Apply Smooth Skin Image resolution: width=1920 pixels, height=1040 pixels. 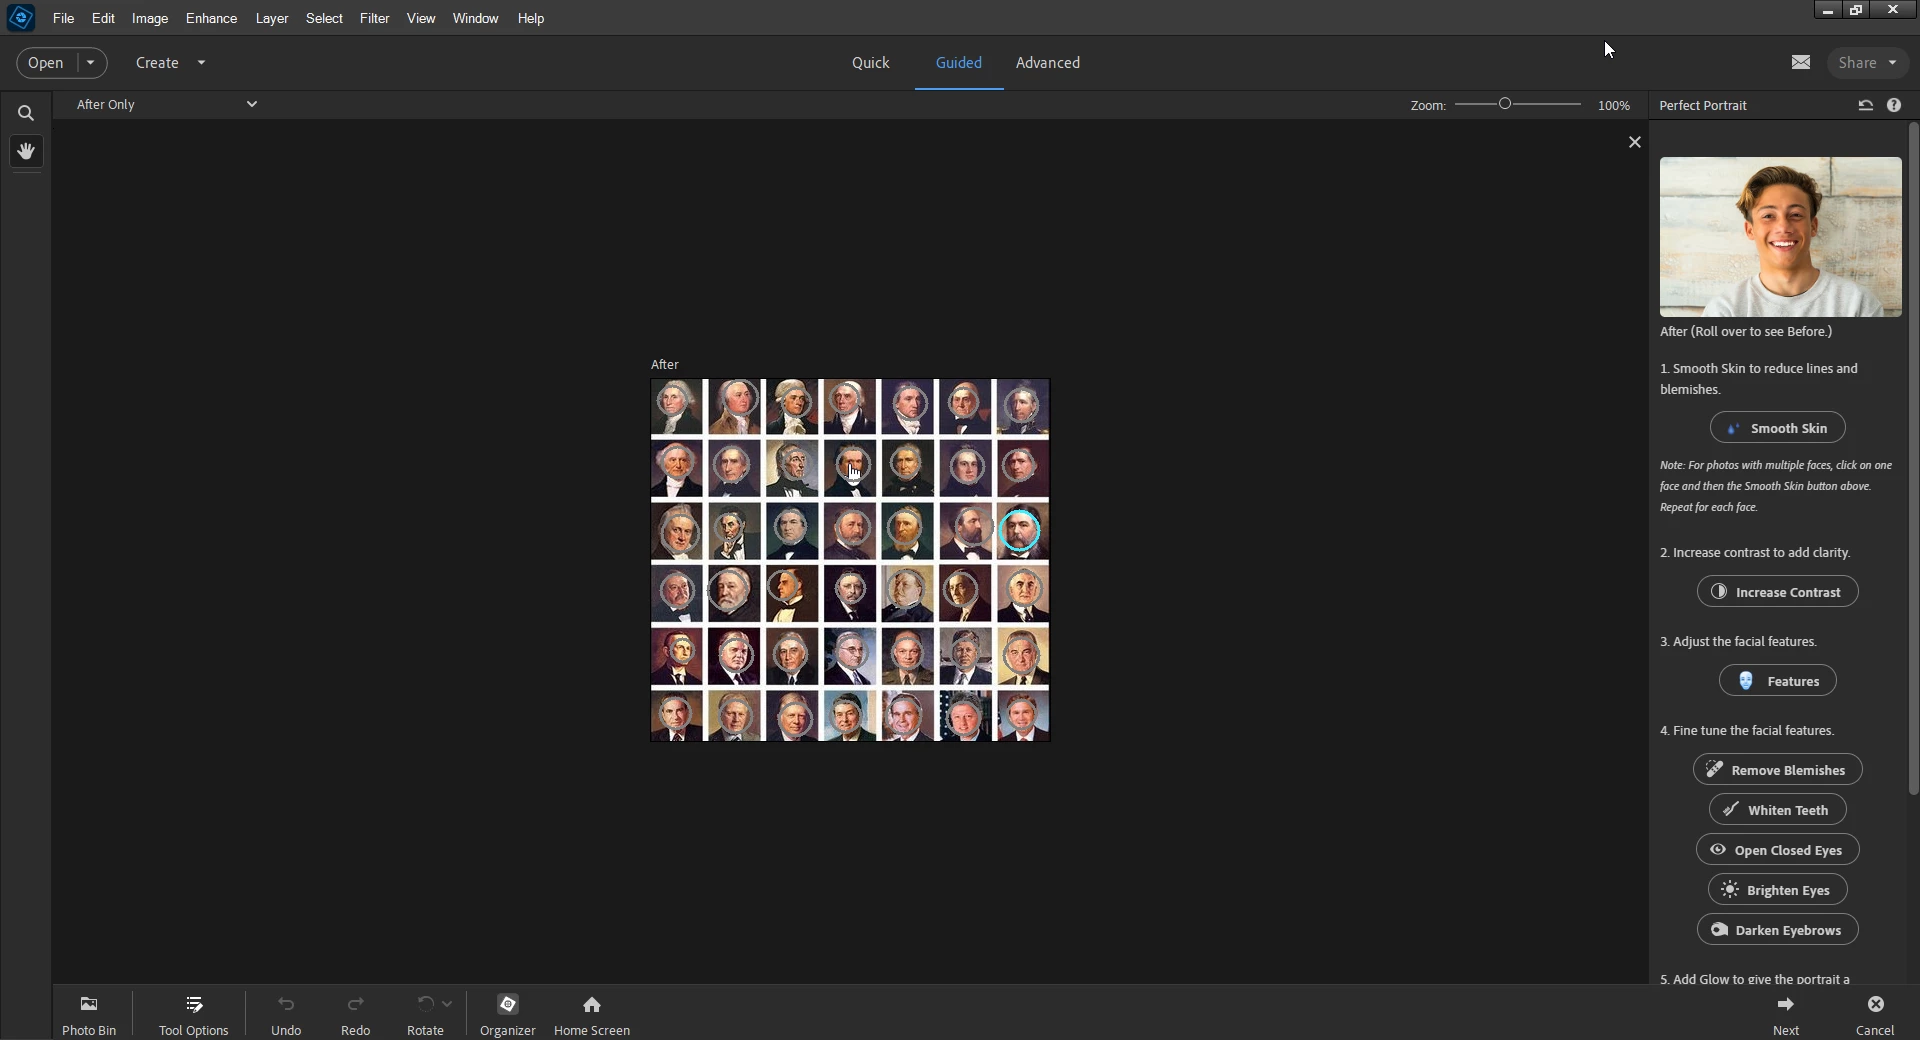(1778, 428)
